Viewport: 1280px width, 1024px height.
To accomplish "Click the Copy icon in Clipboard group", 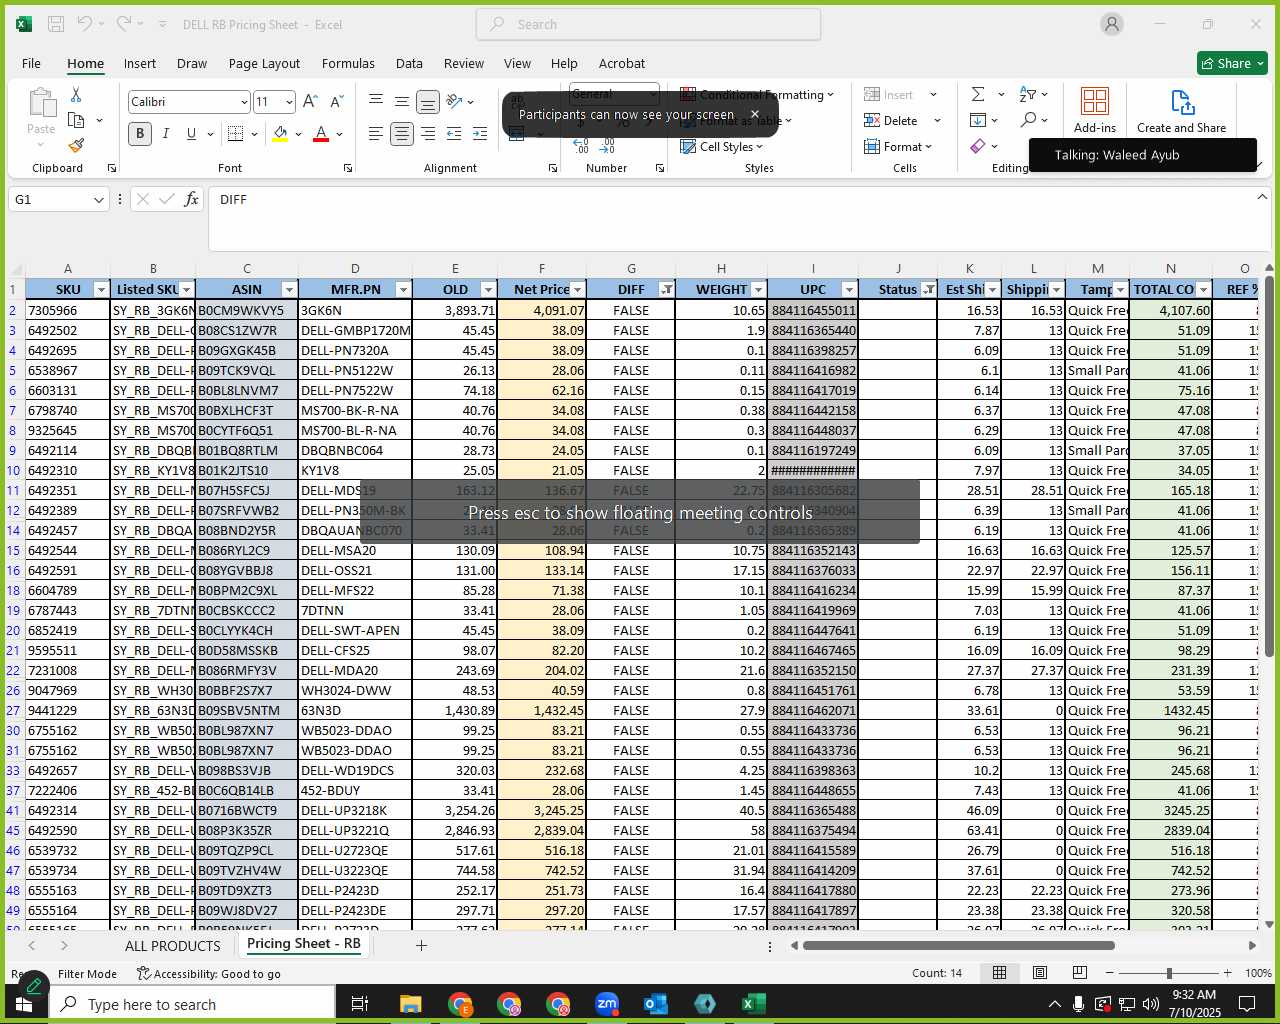I will [x=76, y=120].
